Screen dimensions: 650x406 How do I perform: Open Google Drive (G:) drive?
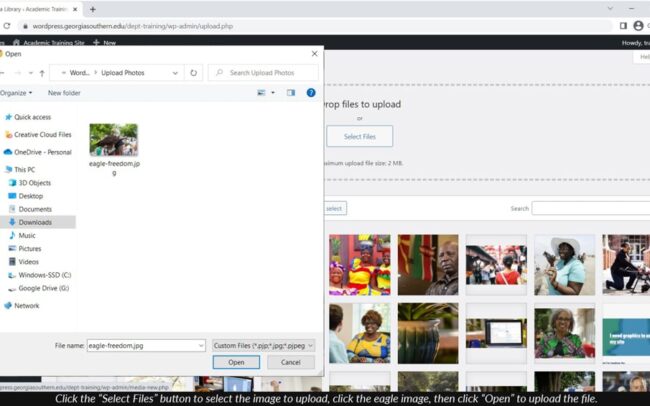[39, 288]
